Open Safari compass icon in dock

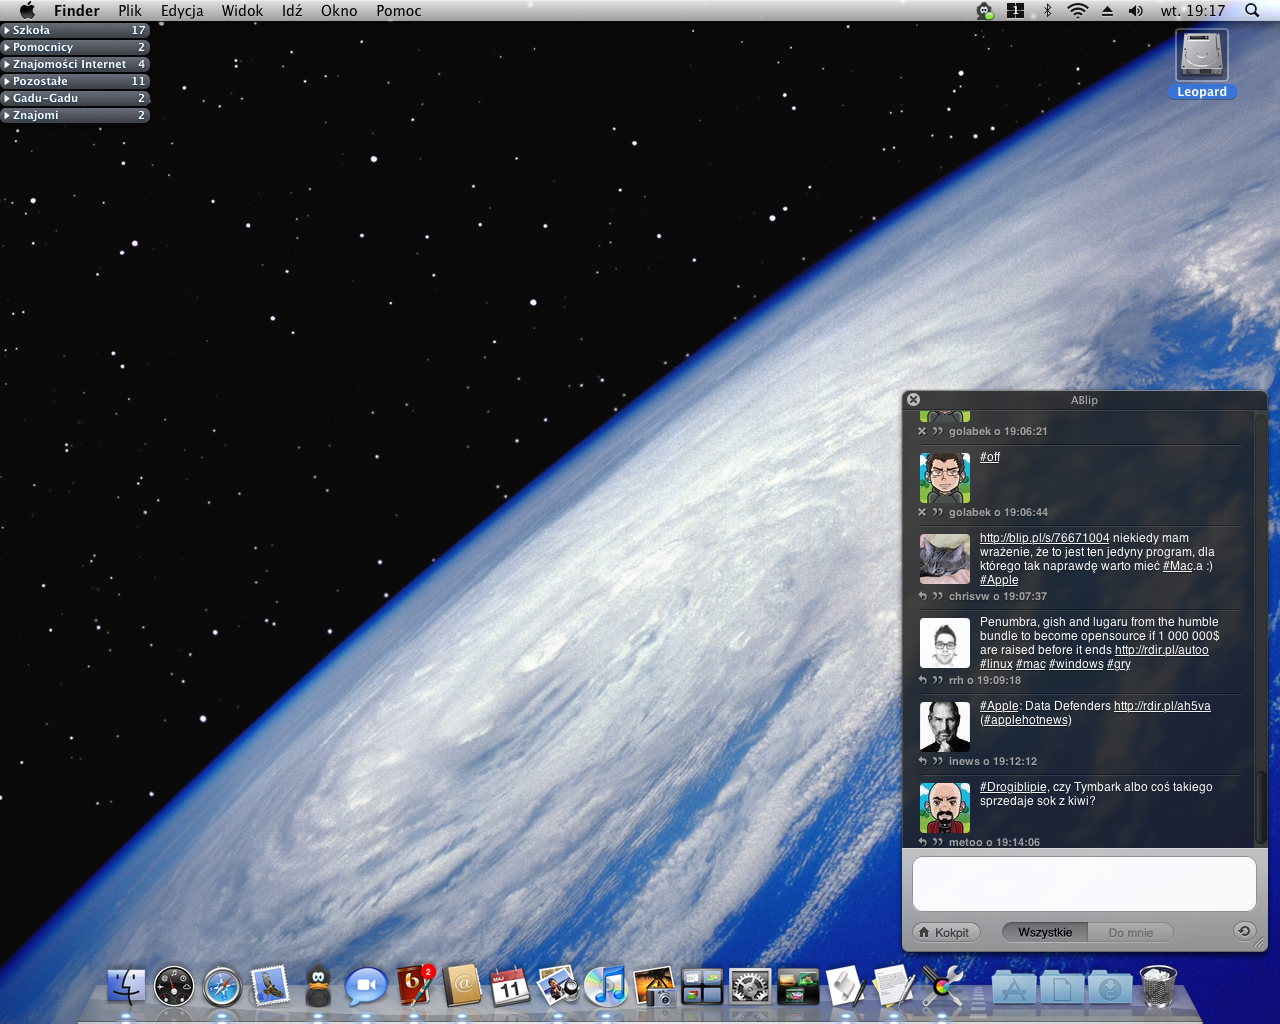tap(222, 987)
